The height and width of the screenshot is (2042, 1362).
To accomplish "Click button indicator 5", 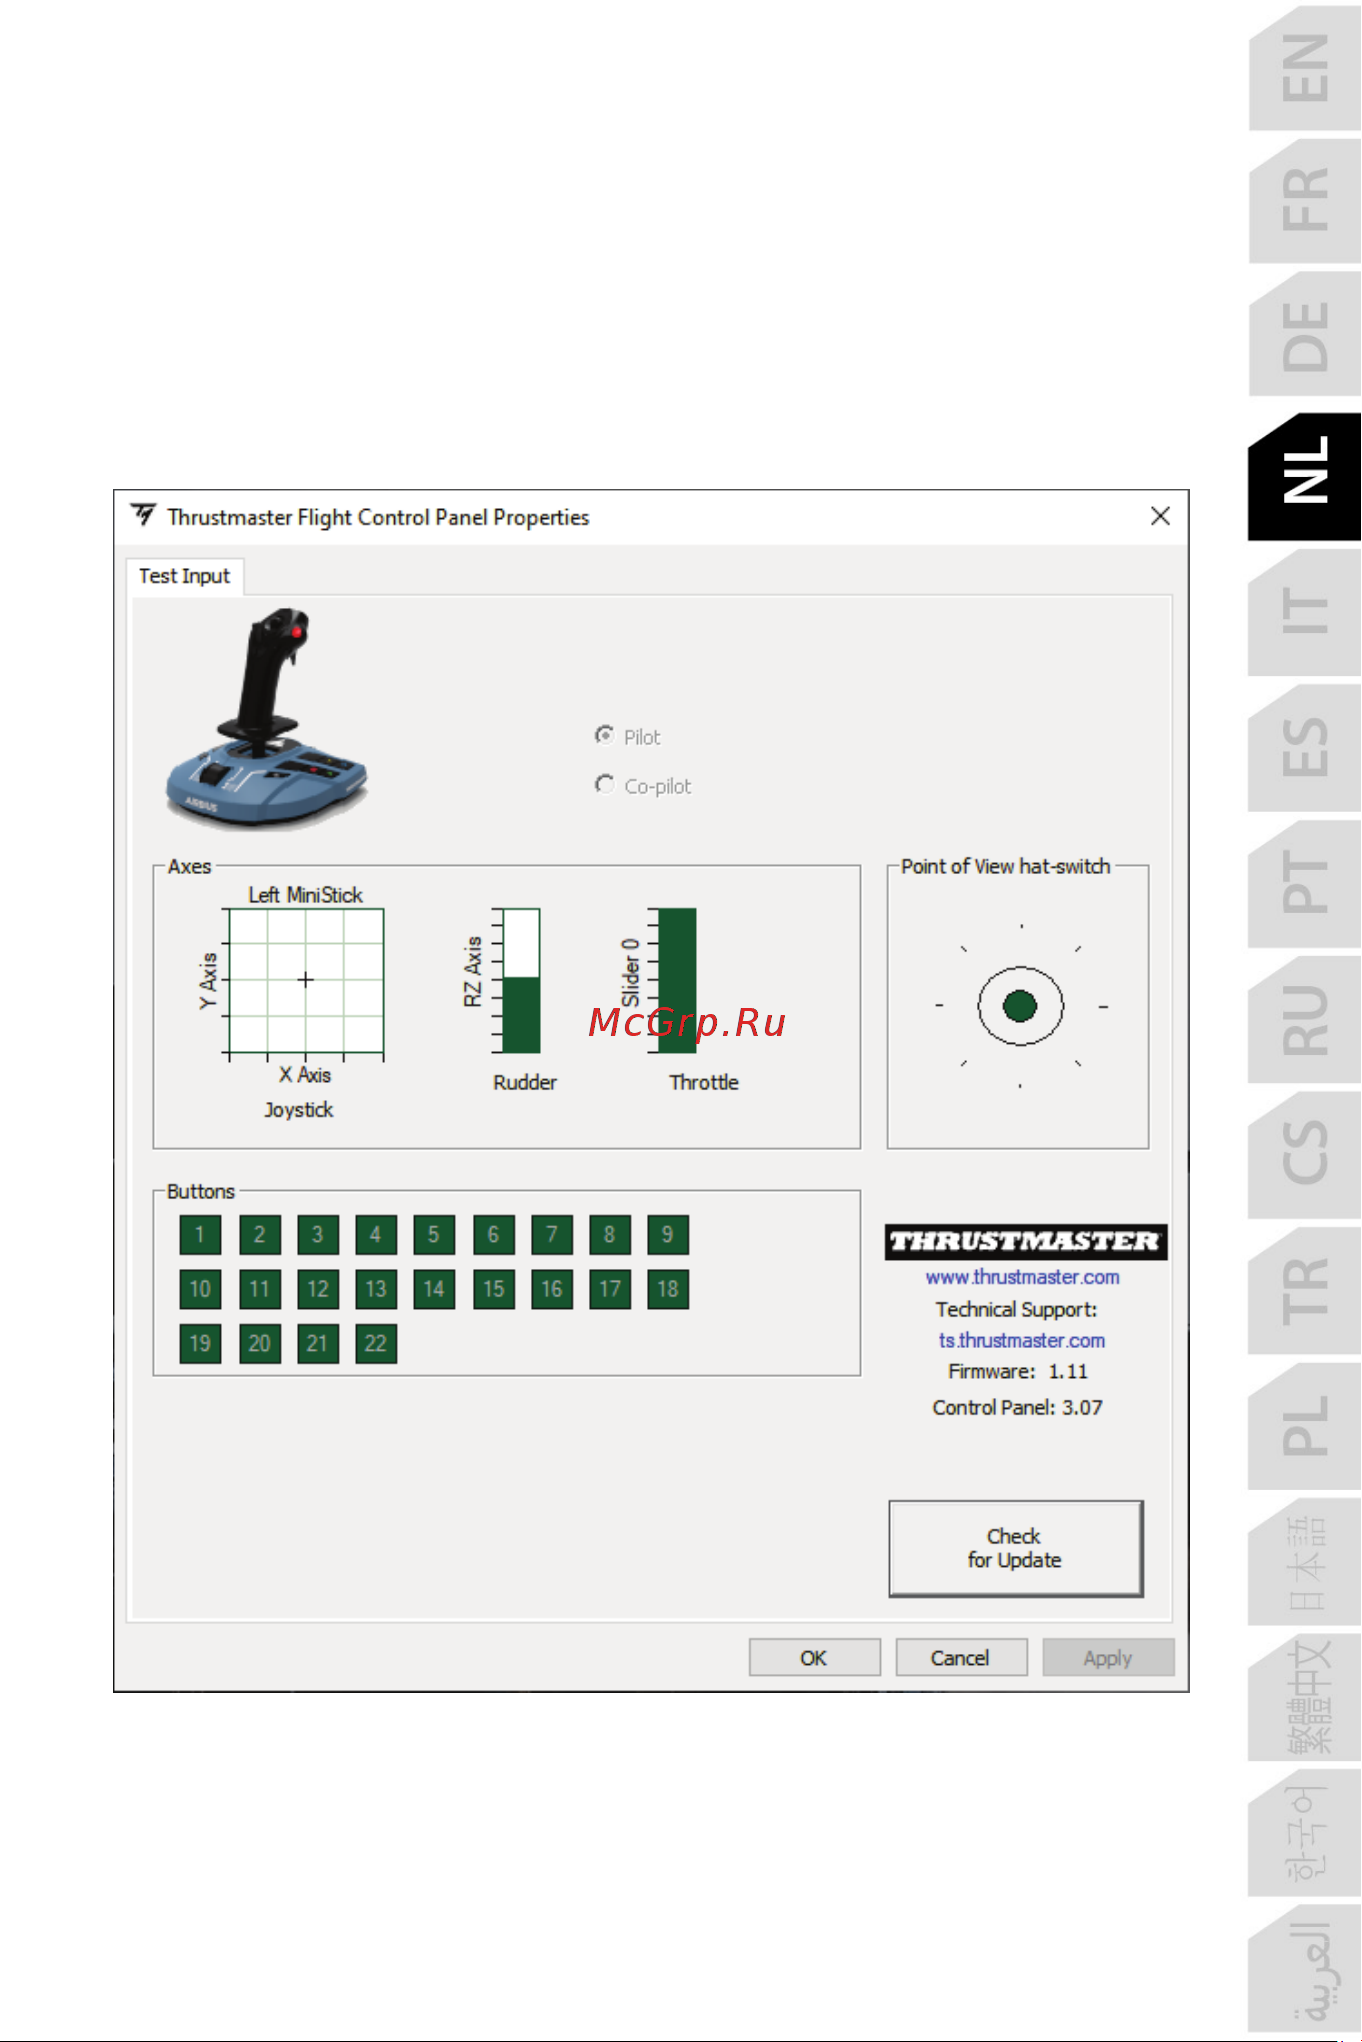I will [434, 1235].
